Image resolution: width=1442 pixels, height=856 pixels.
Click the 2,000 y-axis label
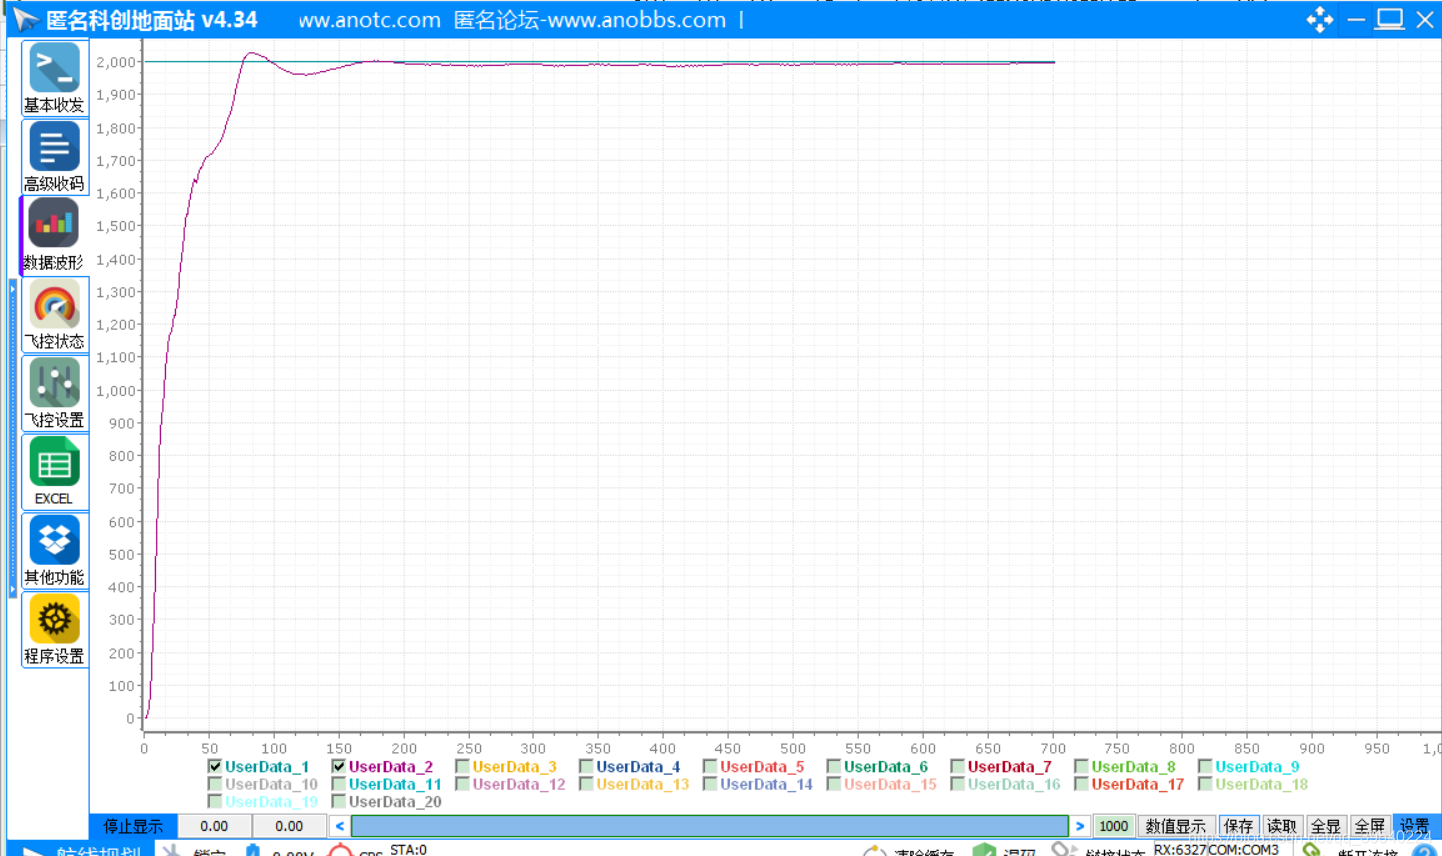click(116, 62)
